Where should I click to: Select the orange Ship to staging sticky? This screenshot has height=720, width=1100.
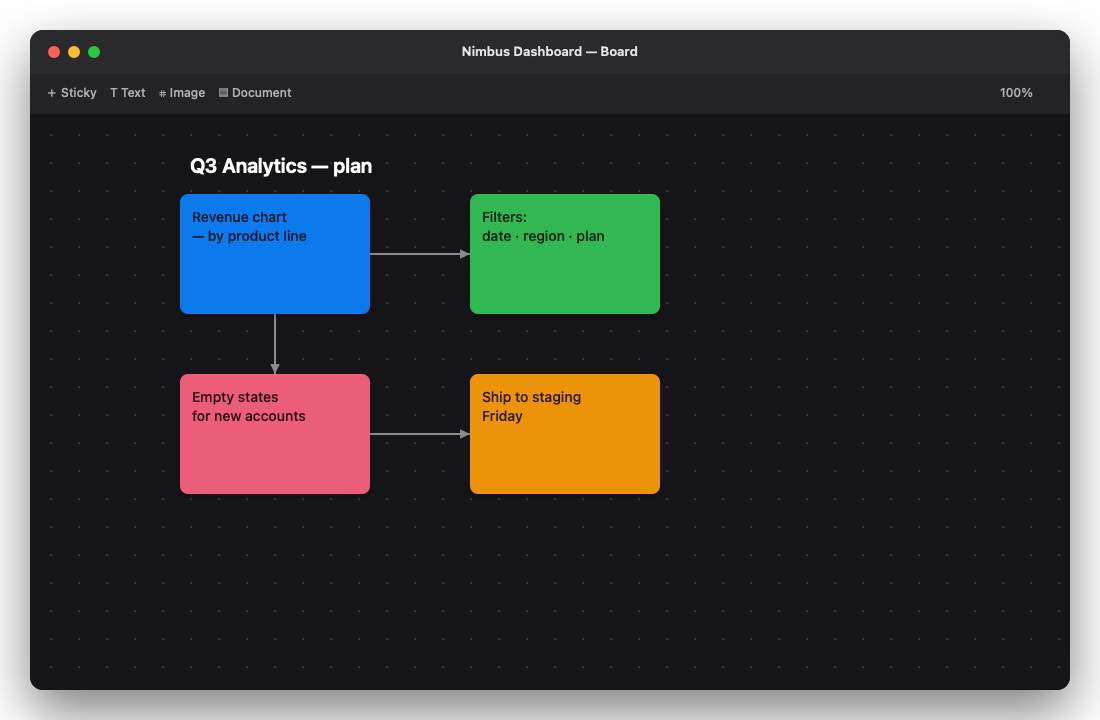pos(564,434)
